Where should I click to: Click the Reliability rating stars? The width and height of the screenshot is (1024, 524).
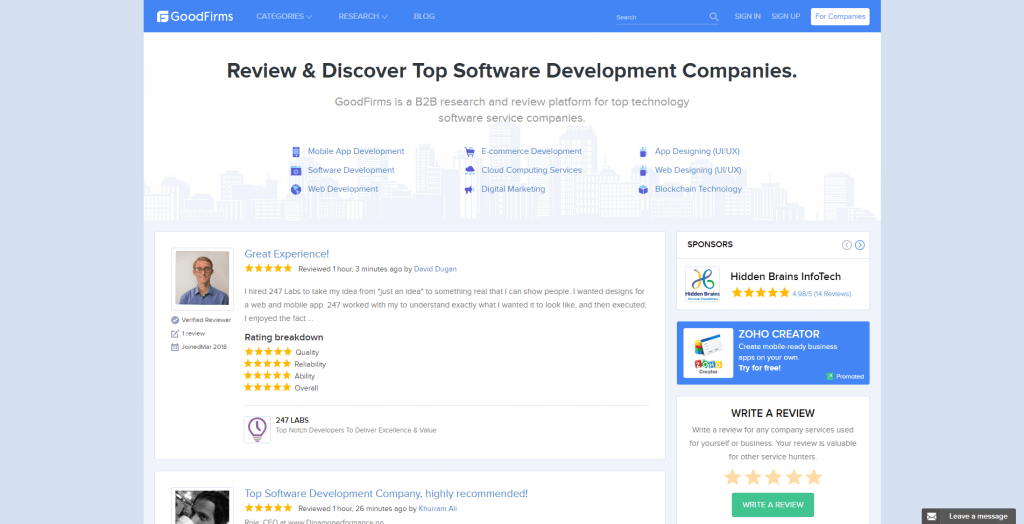pos(268,363)
